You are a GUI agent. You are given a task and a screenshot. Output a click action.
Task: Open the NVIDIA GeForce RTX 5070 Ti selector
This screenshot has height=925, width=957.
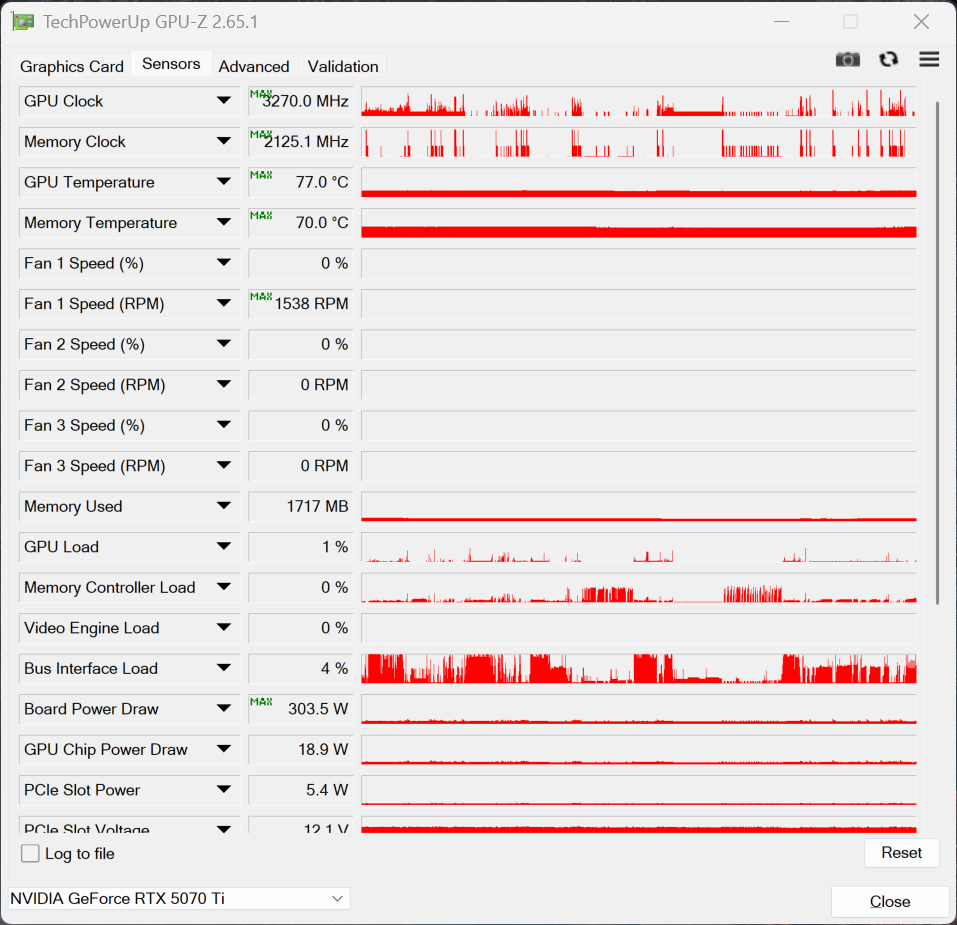point(179,898)
